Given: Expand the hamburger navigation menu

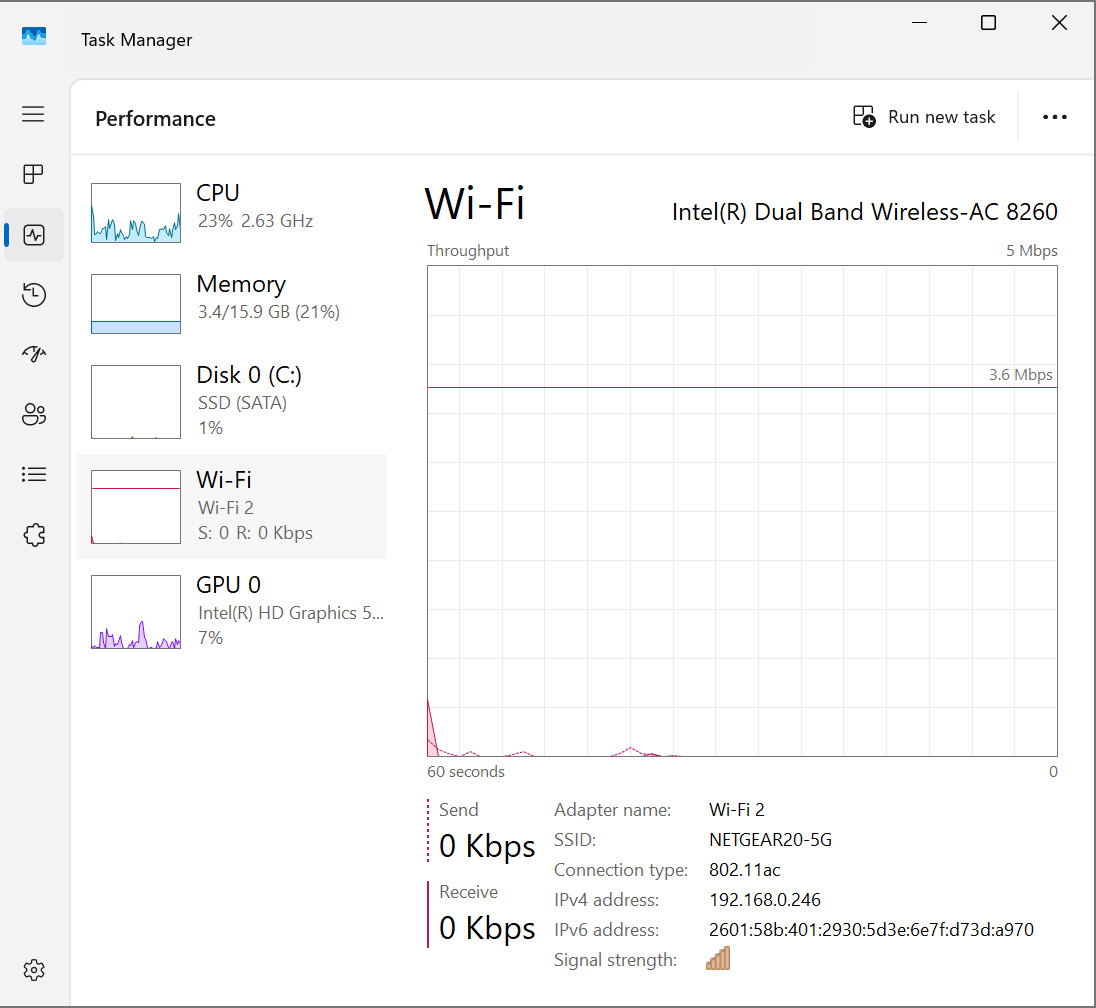Looking at the screenshot, I should (33, 114).
